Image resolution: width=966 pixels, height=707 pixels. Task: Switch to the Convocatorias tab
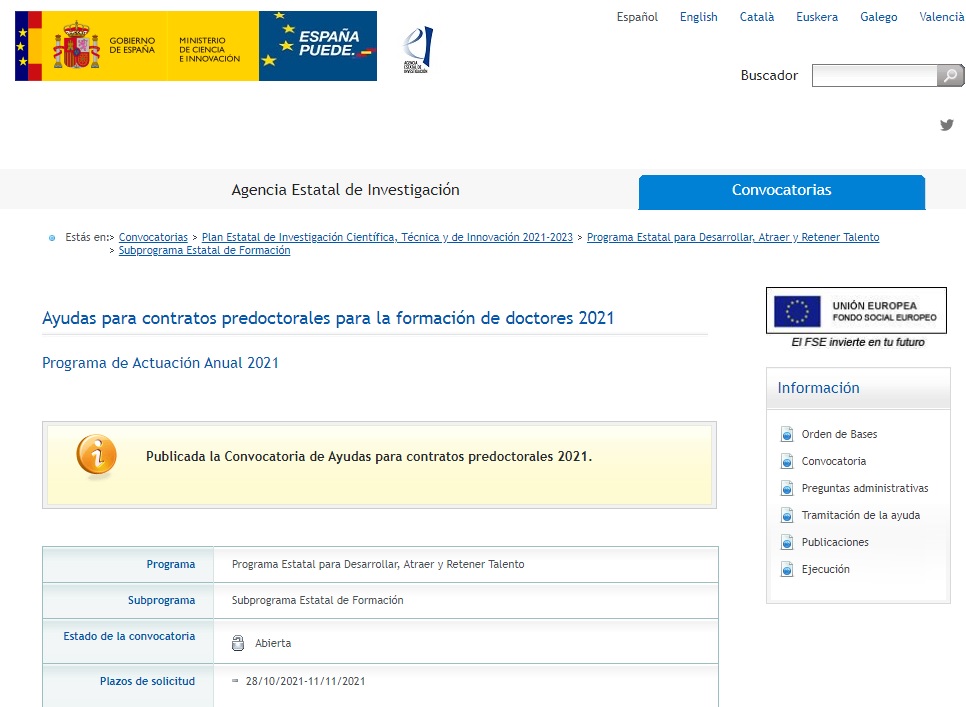pos(781,190)
